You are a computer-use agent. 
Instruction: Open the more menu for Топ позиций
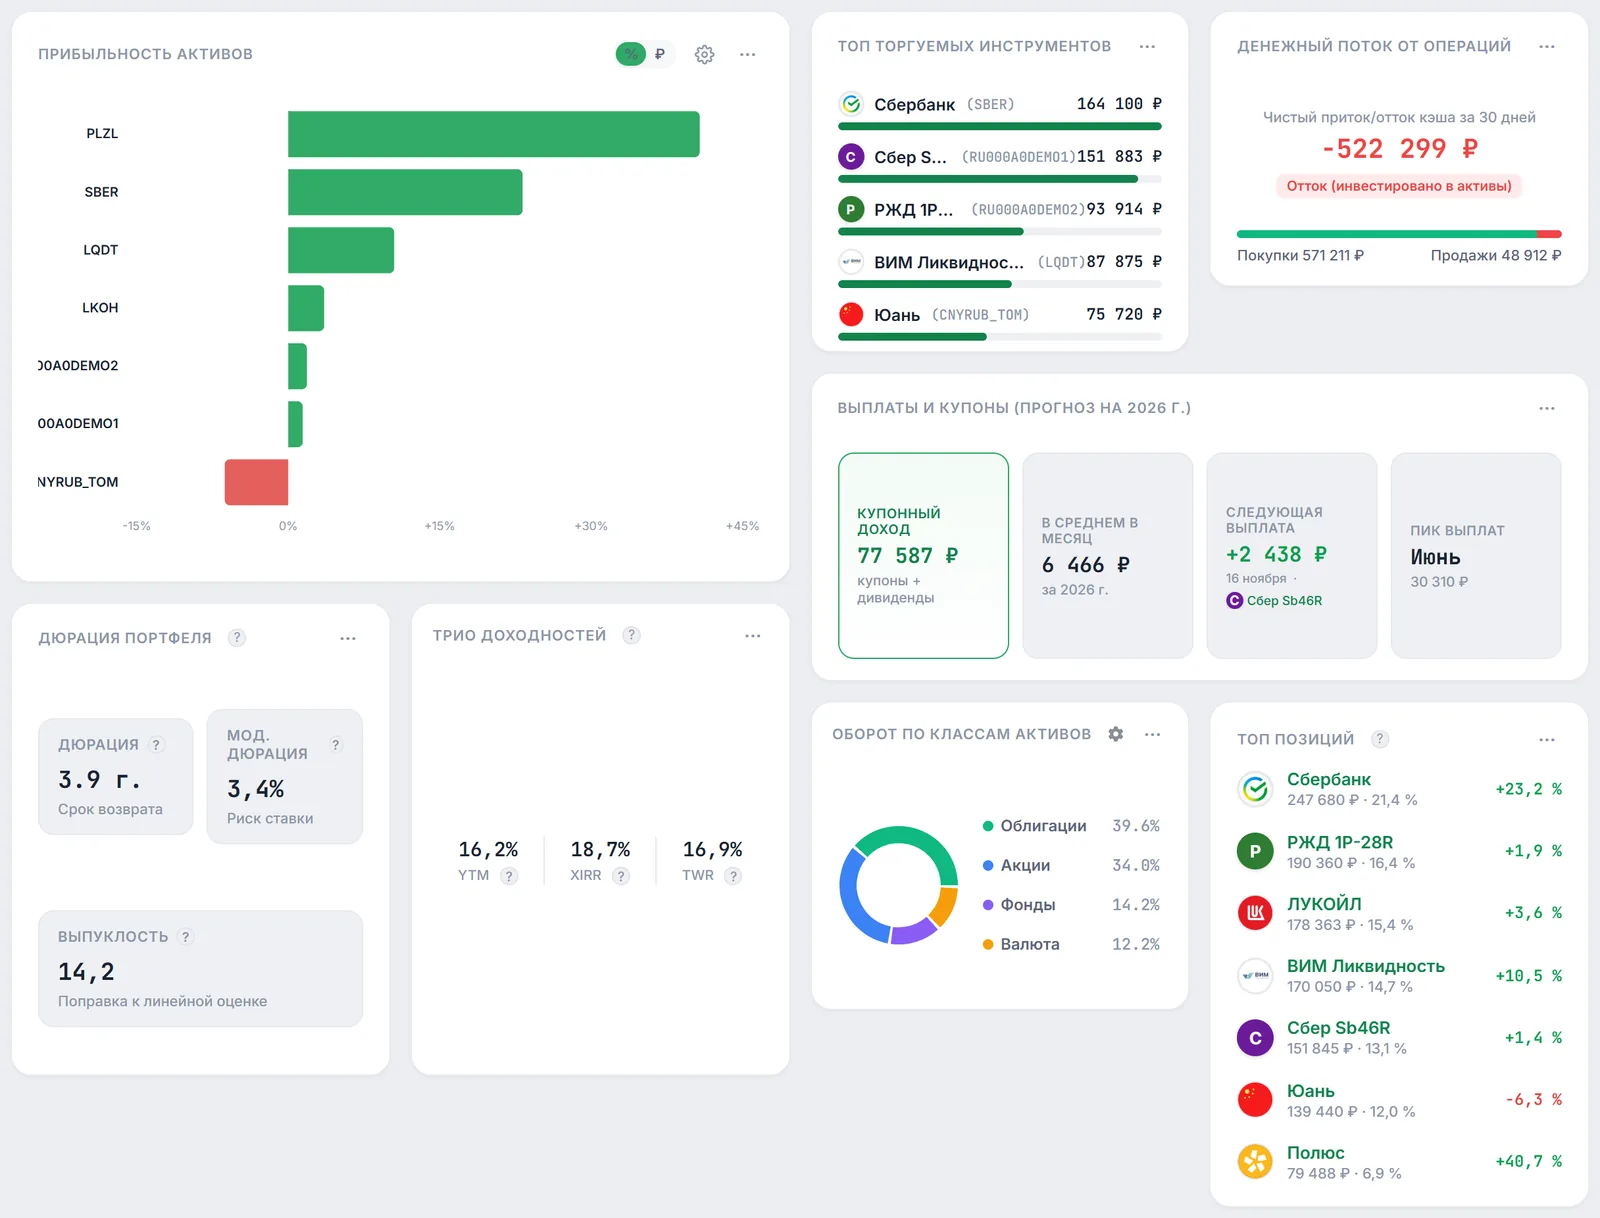coord(1547,740)
